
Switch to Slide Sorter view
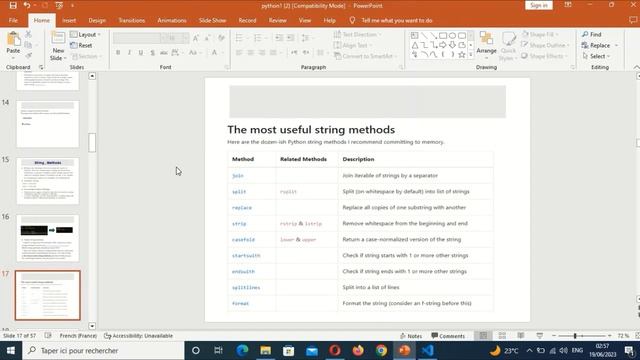coord(502,336)
